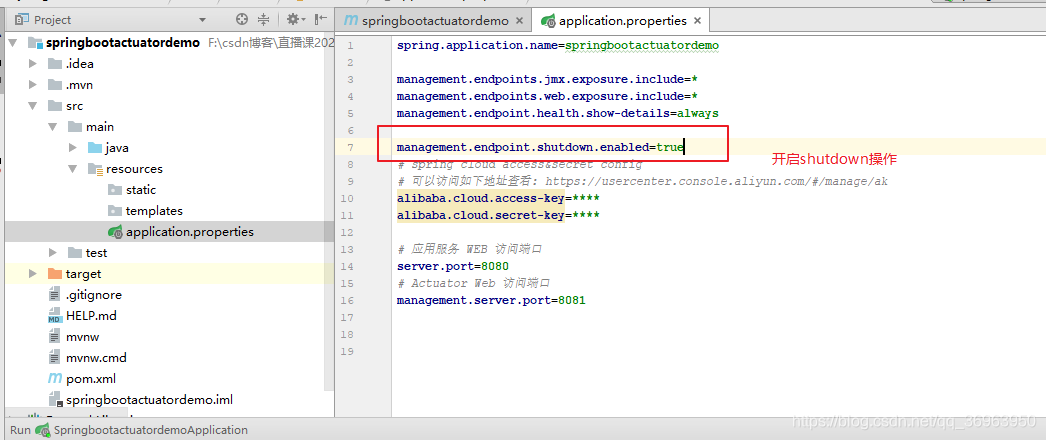Click the spring.application.name line in editor

point(558,45)
